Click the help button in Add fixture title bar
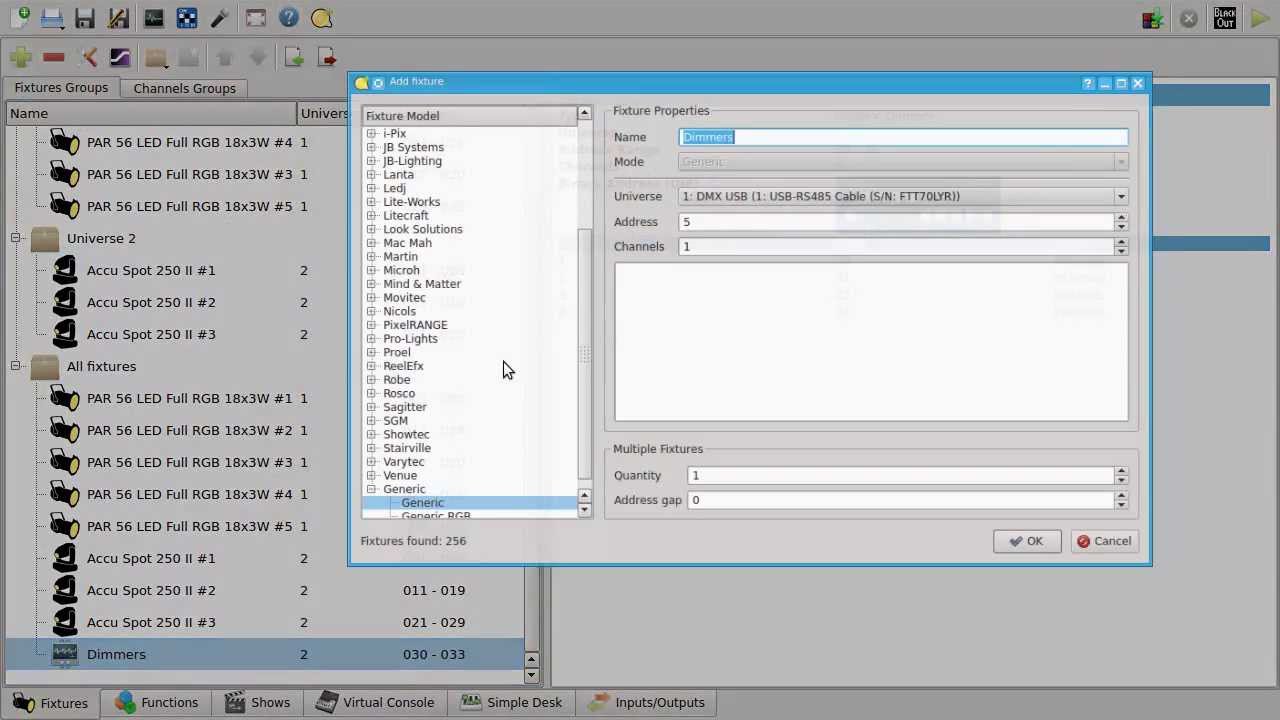 click(1088, 84)
